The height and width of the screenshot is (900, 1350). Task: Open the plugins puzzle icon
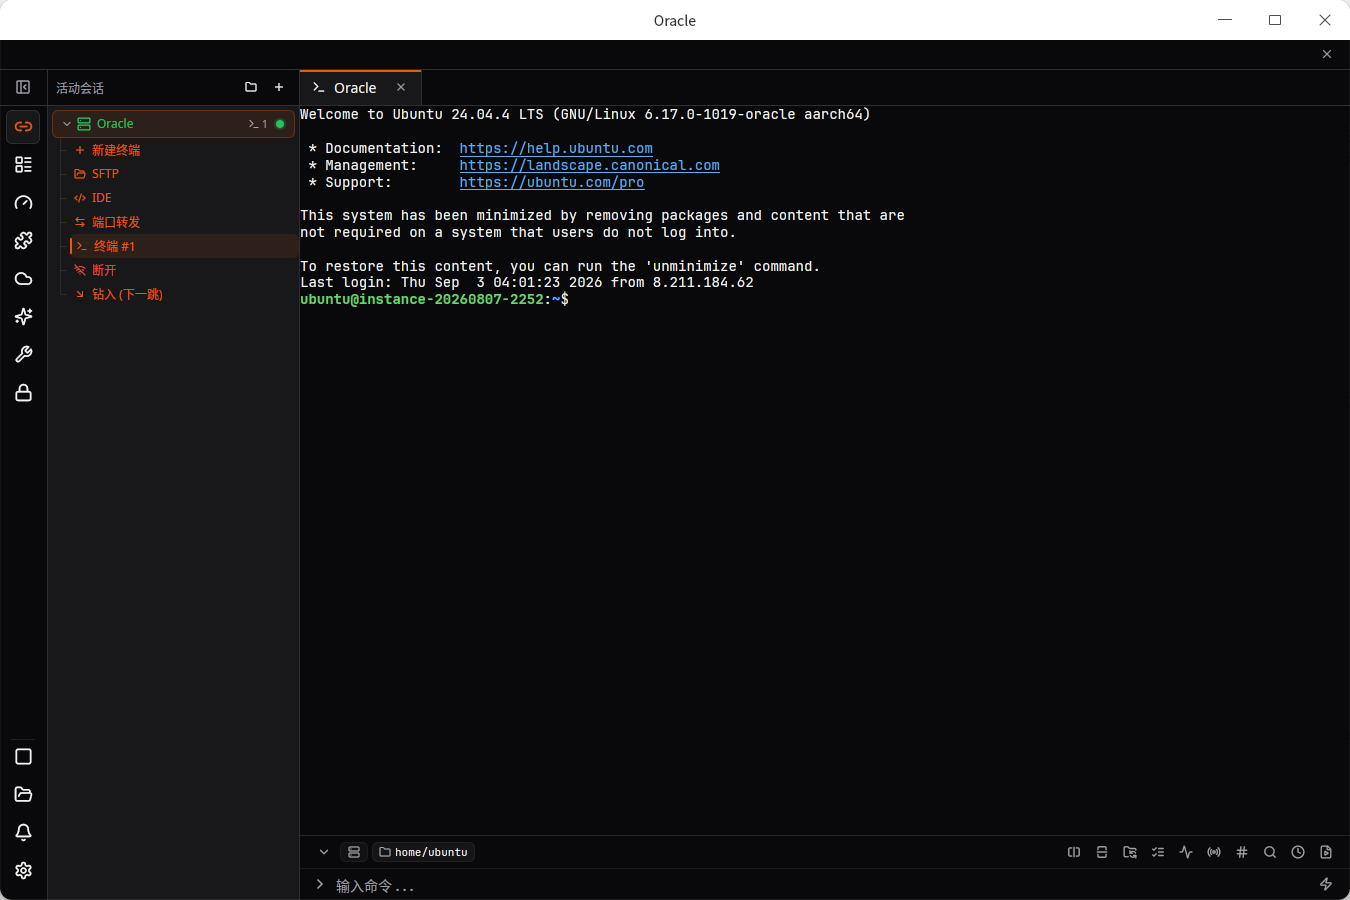tap(23, 241)
